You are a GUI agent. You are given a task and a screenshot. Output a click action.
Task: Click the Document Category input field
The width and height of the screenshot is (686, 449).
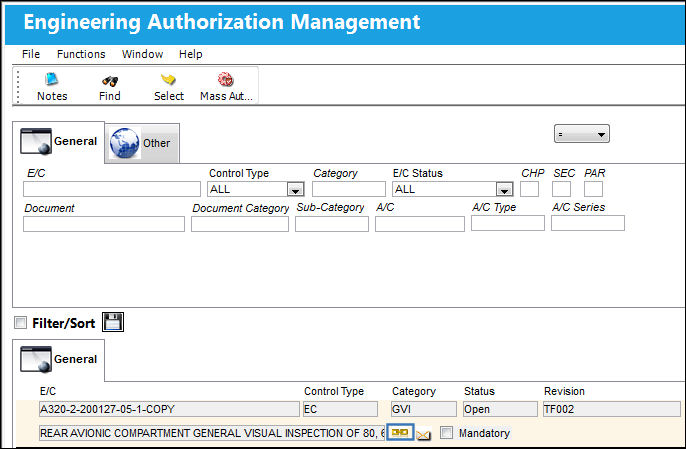(x=240, y=224)
